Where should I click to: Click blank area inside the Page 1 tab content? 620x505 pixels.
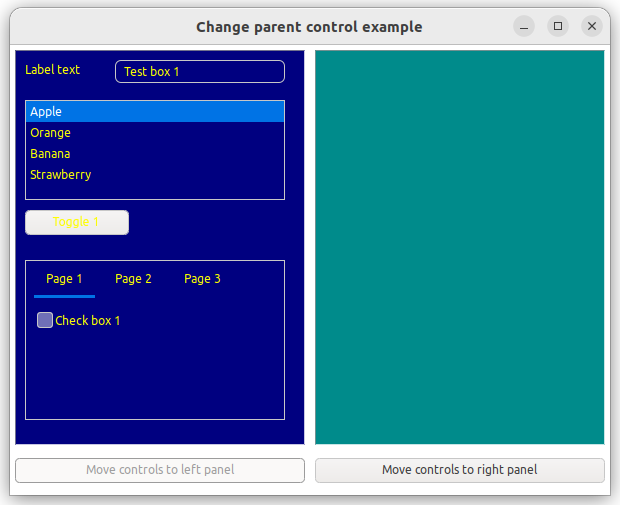154,375
